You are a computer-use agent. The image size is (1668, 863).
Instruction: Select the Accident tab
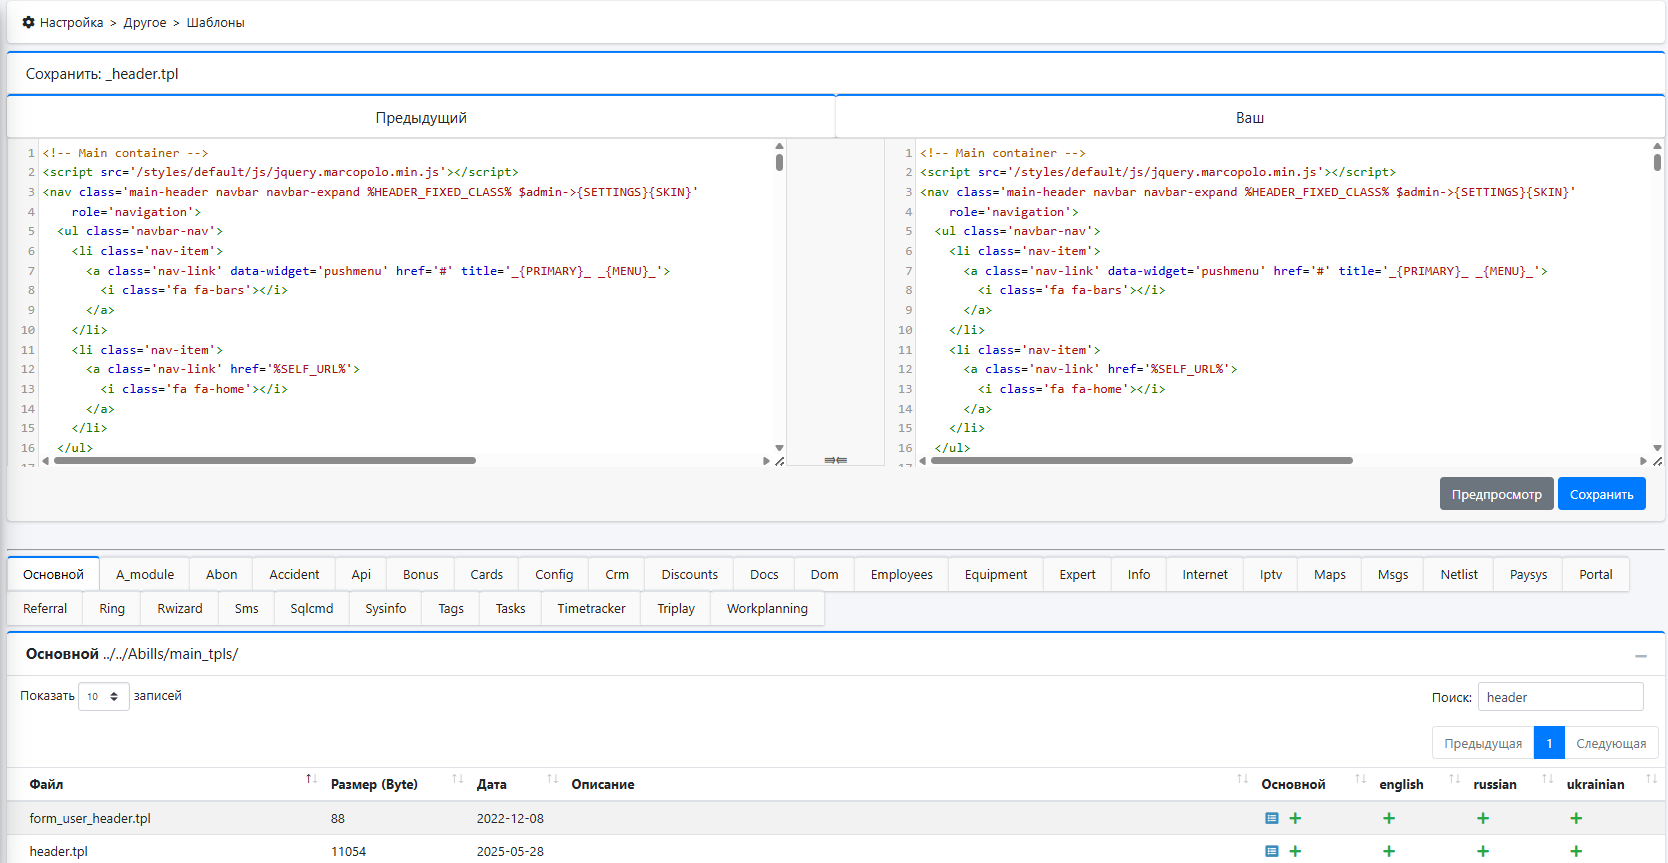click(x=294, y=574)
